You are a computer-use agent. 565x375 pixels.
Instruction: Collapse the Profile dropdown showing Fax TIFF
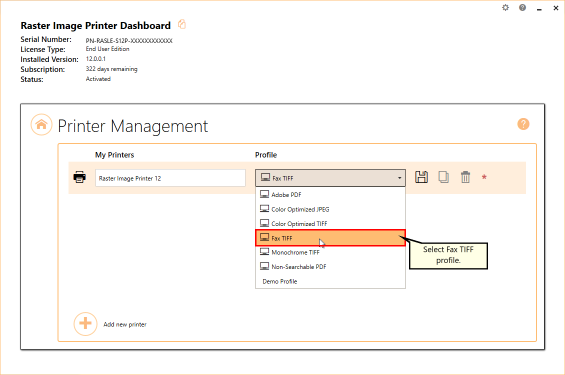pos(330,178)
